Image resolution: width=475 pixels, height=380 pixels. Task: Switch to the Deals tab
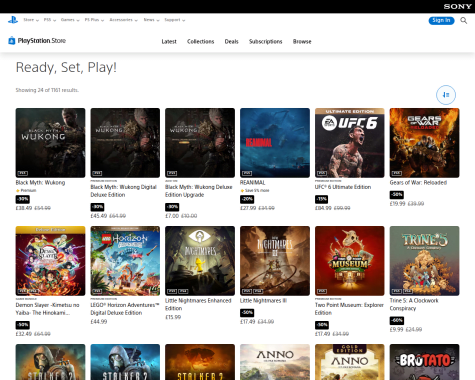click(231, 42)
